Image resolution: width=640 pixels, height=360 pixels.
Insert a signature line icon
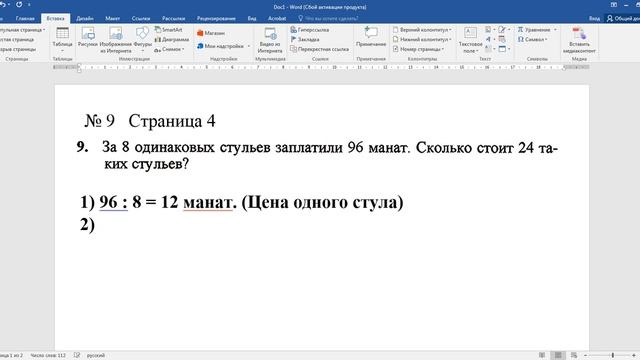[503, 30]
